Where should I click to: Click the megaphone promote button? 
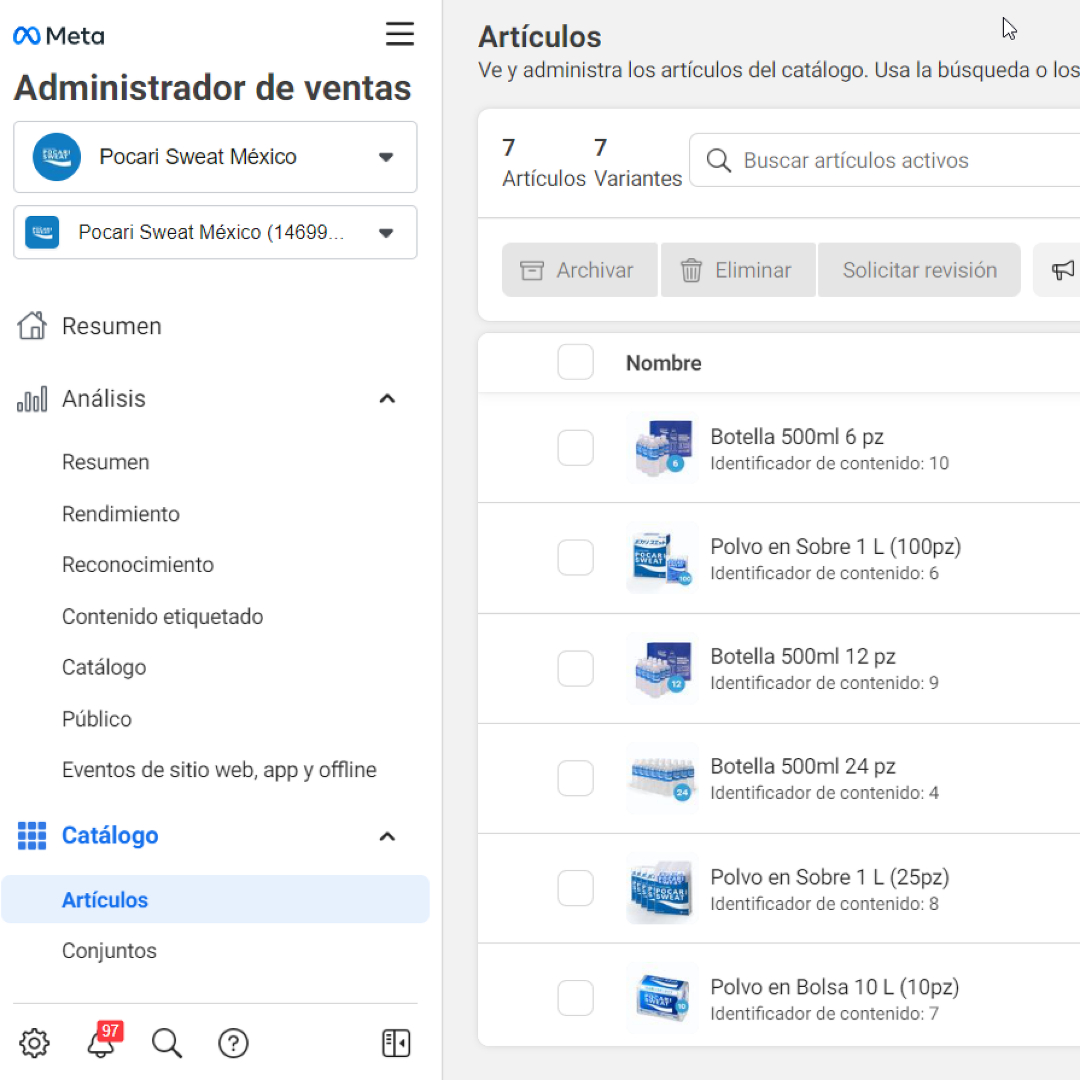(1061, 270)
